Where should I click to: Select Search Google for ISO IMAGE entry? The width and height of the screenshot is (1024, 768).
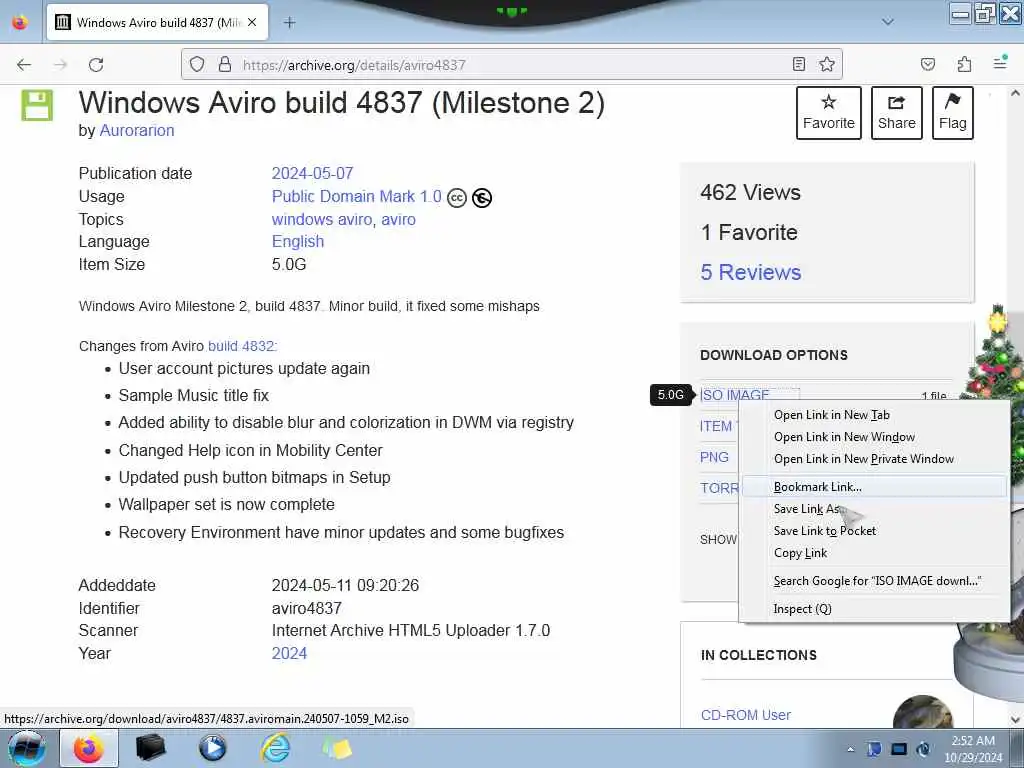874,581
